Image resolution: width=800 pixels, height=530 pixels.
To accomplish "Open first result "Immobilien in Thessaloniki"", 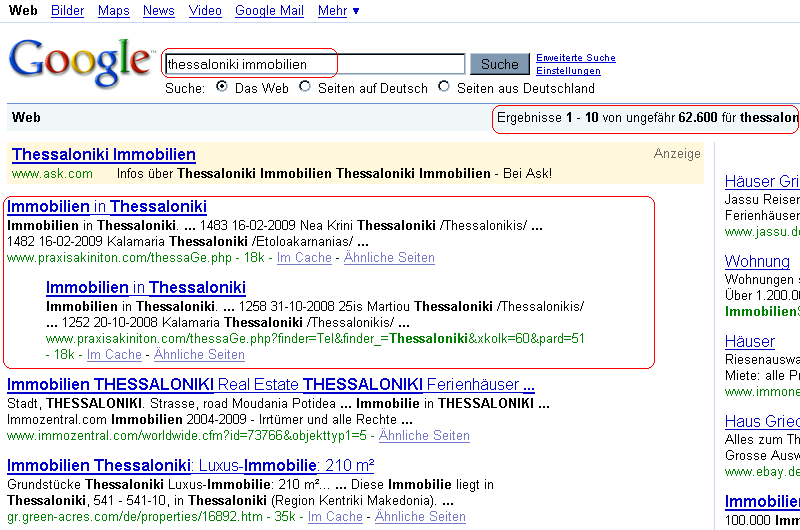I will pyautogui.click(x=107, y=207).
